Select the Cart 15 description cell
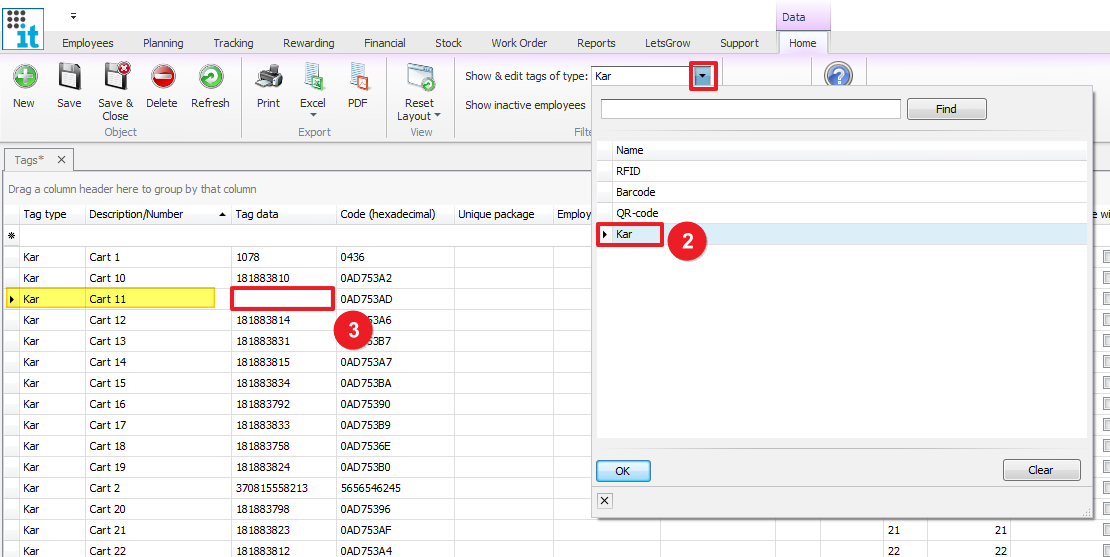Viewport: 1110px width, 557px height. coord(159,383)
